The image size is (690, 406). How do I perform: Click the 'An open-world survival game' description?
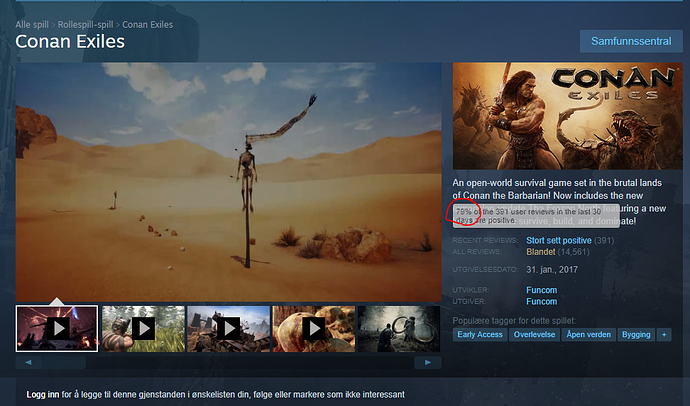pyautogui.click(x=559, y=201)
